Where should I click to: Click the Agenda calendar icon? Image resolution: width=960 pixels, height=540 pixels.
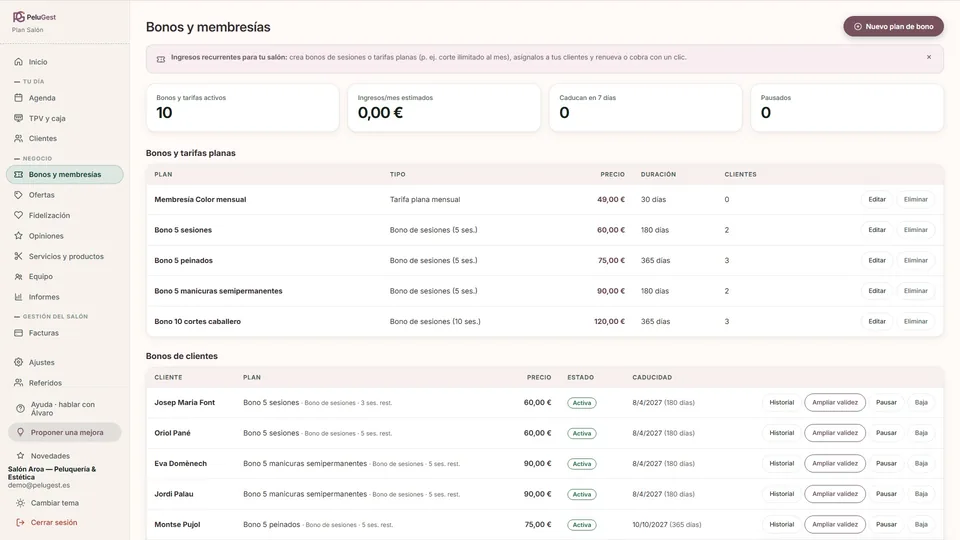18,98
